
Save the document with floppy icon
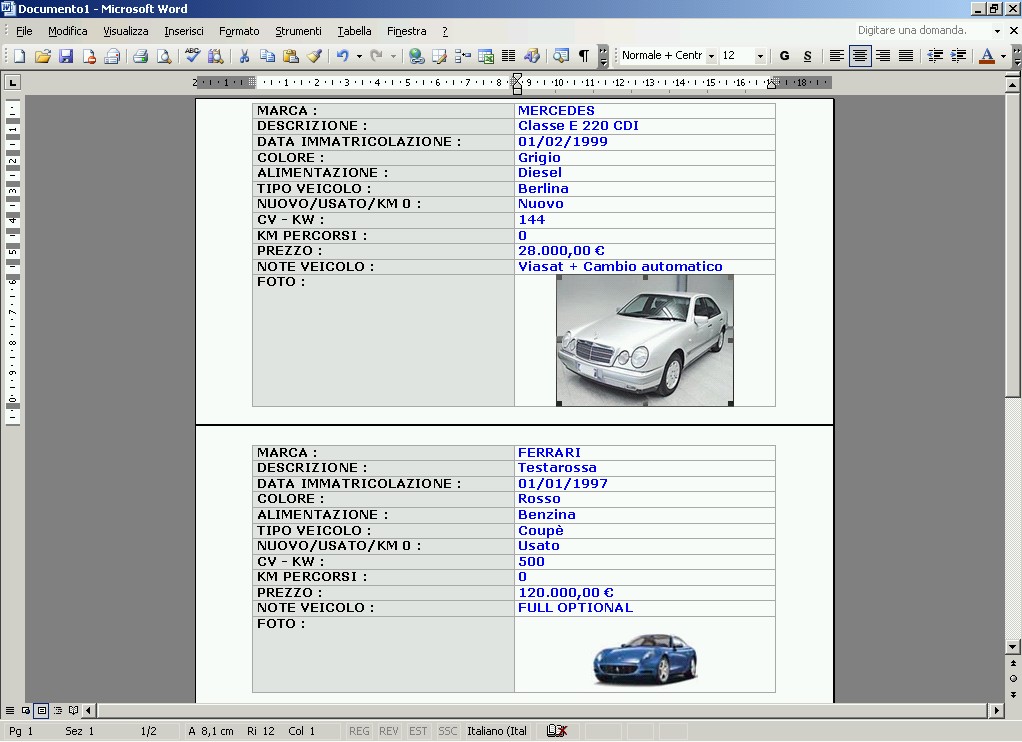click(66, 56)
